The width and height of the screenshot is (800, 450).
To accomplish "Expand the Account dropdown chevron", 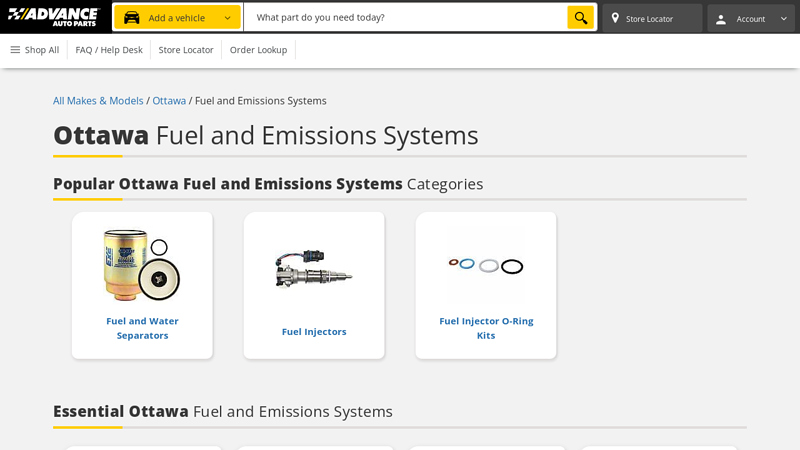I will [784, 19].
